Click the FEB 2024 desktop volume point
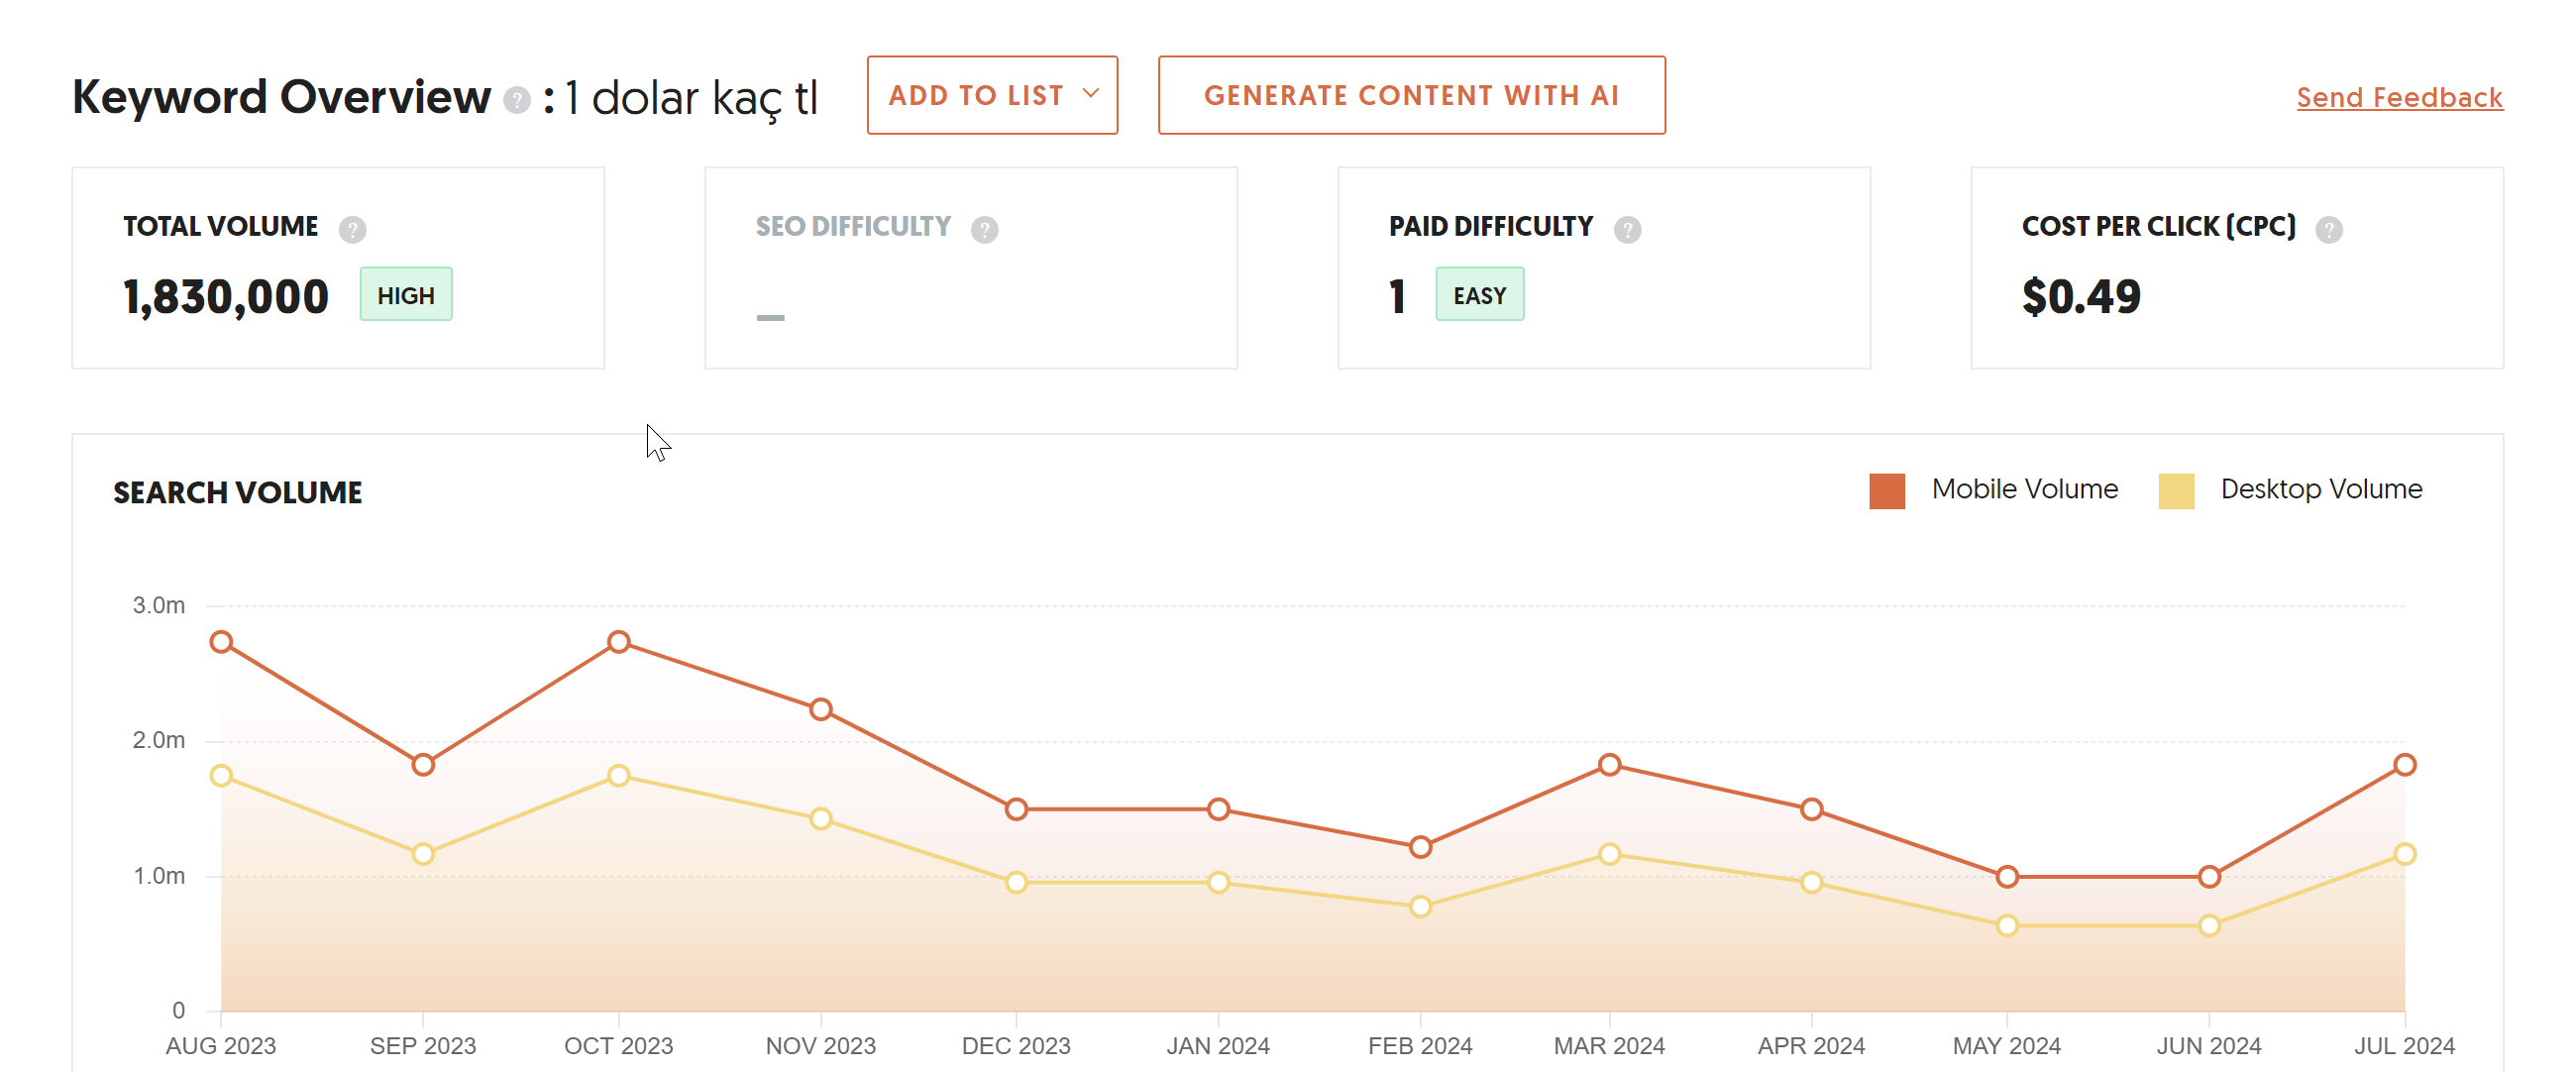The width and height of the screenshot is (2576, 1072). 1420,907
